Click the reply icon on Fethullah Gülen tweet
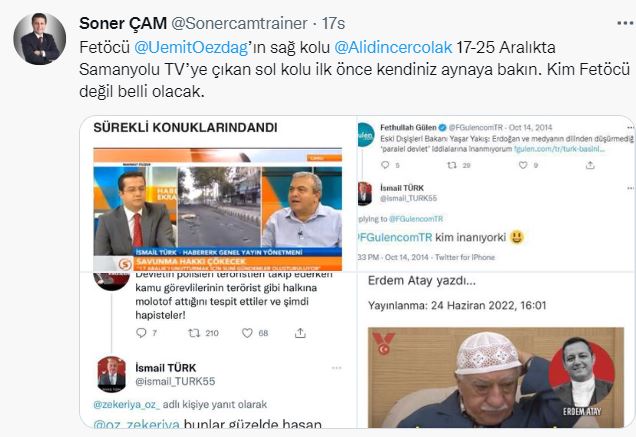The height and width of the screenshot is (437, 636). (385, 165)
